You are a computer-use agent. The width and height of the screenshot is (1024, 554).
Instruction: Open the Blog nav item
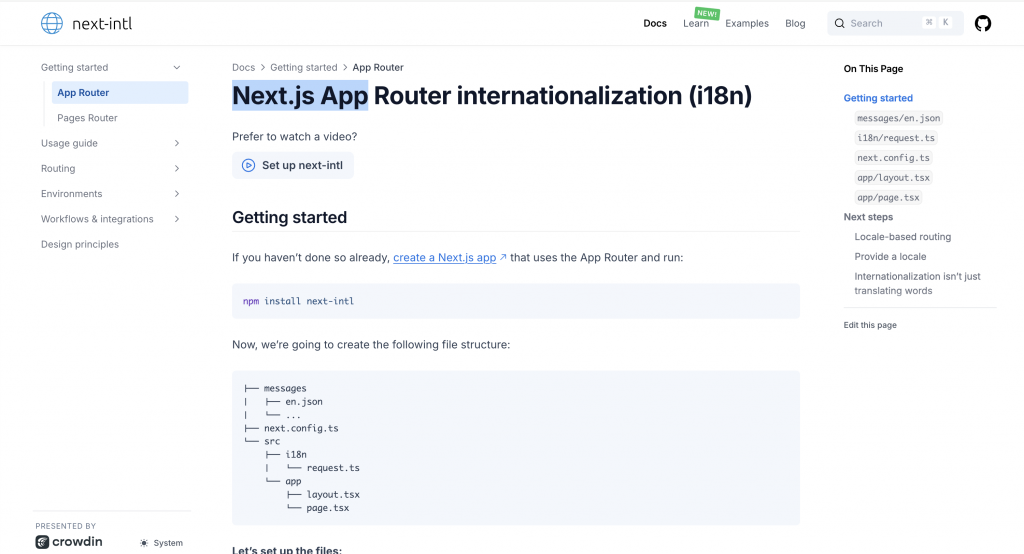pyautogui.click(x=795, y=24)
